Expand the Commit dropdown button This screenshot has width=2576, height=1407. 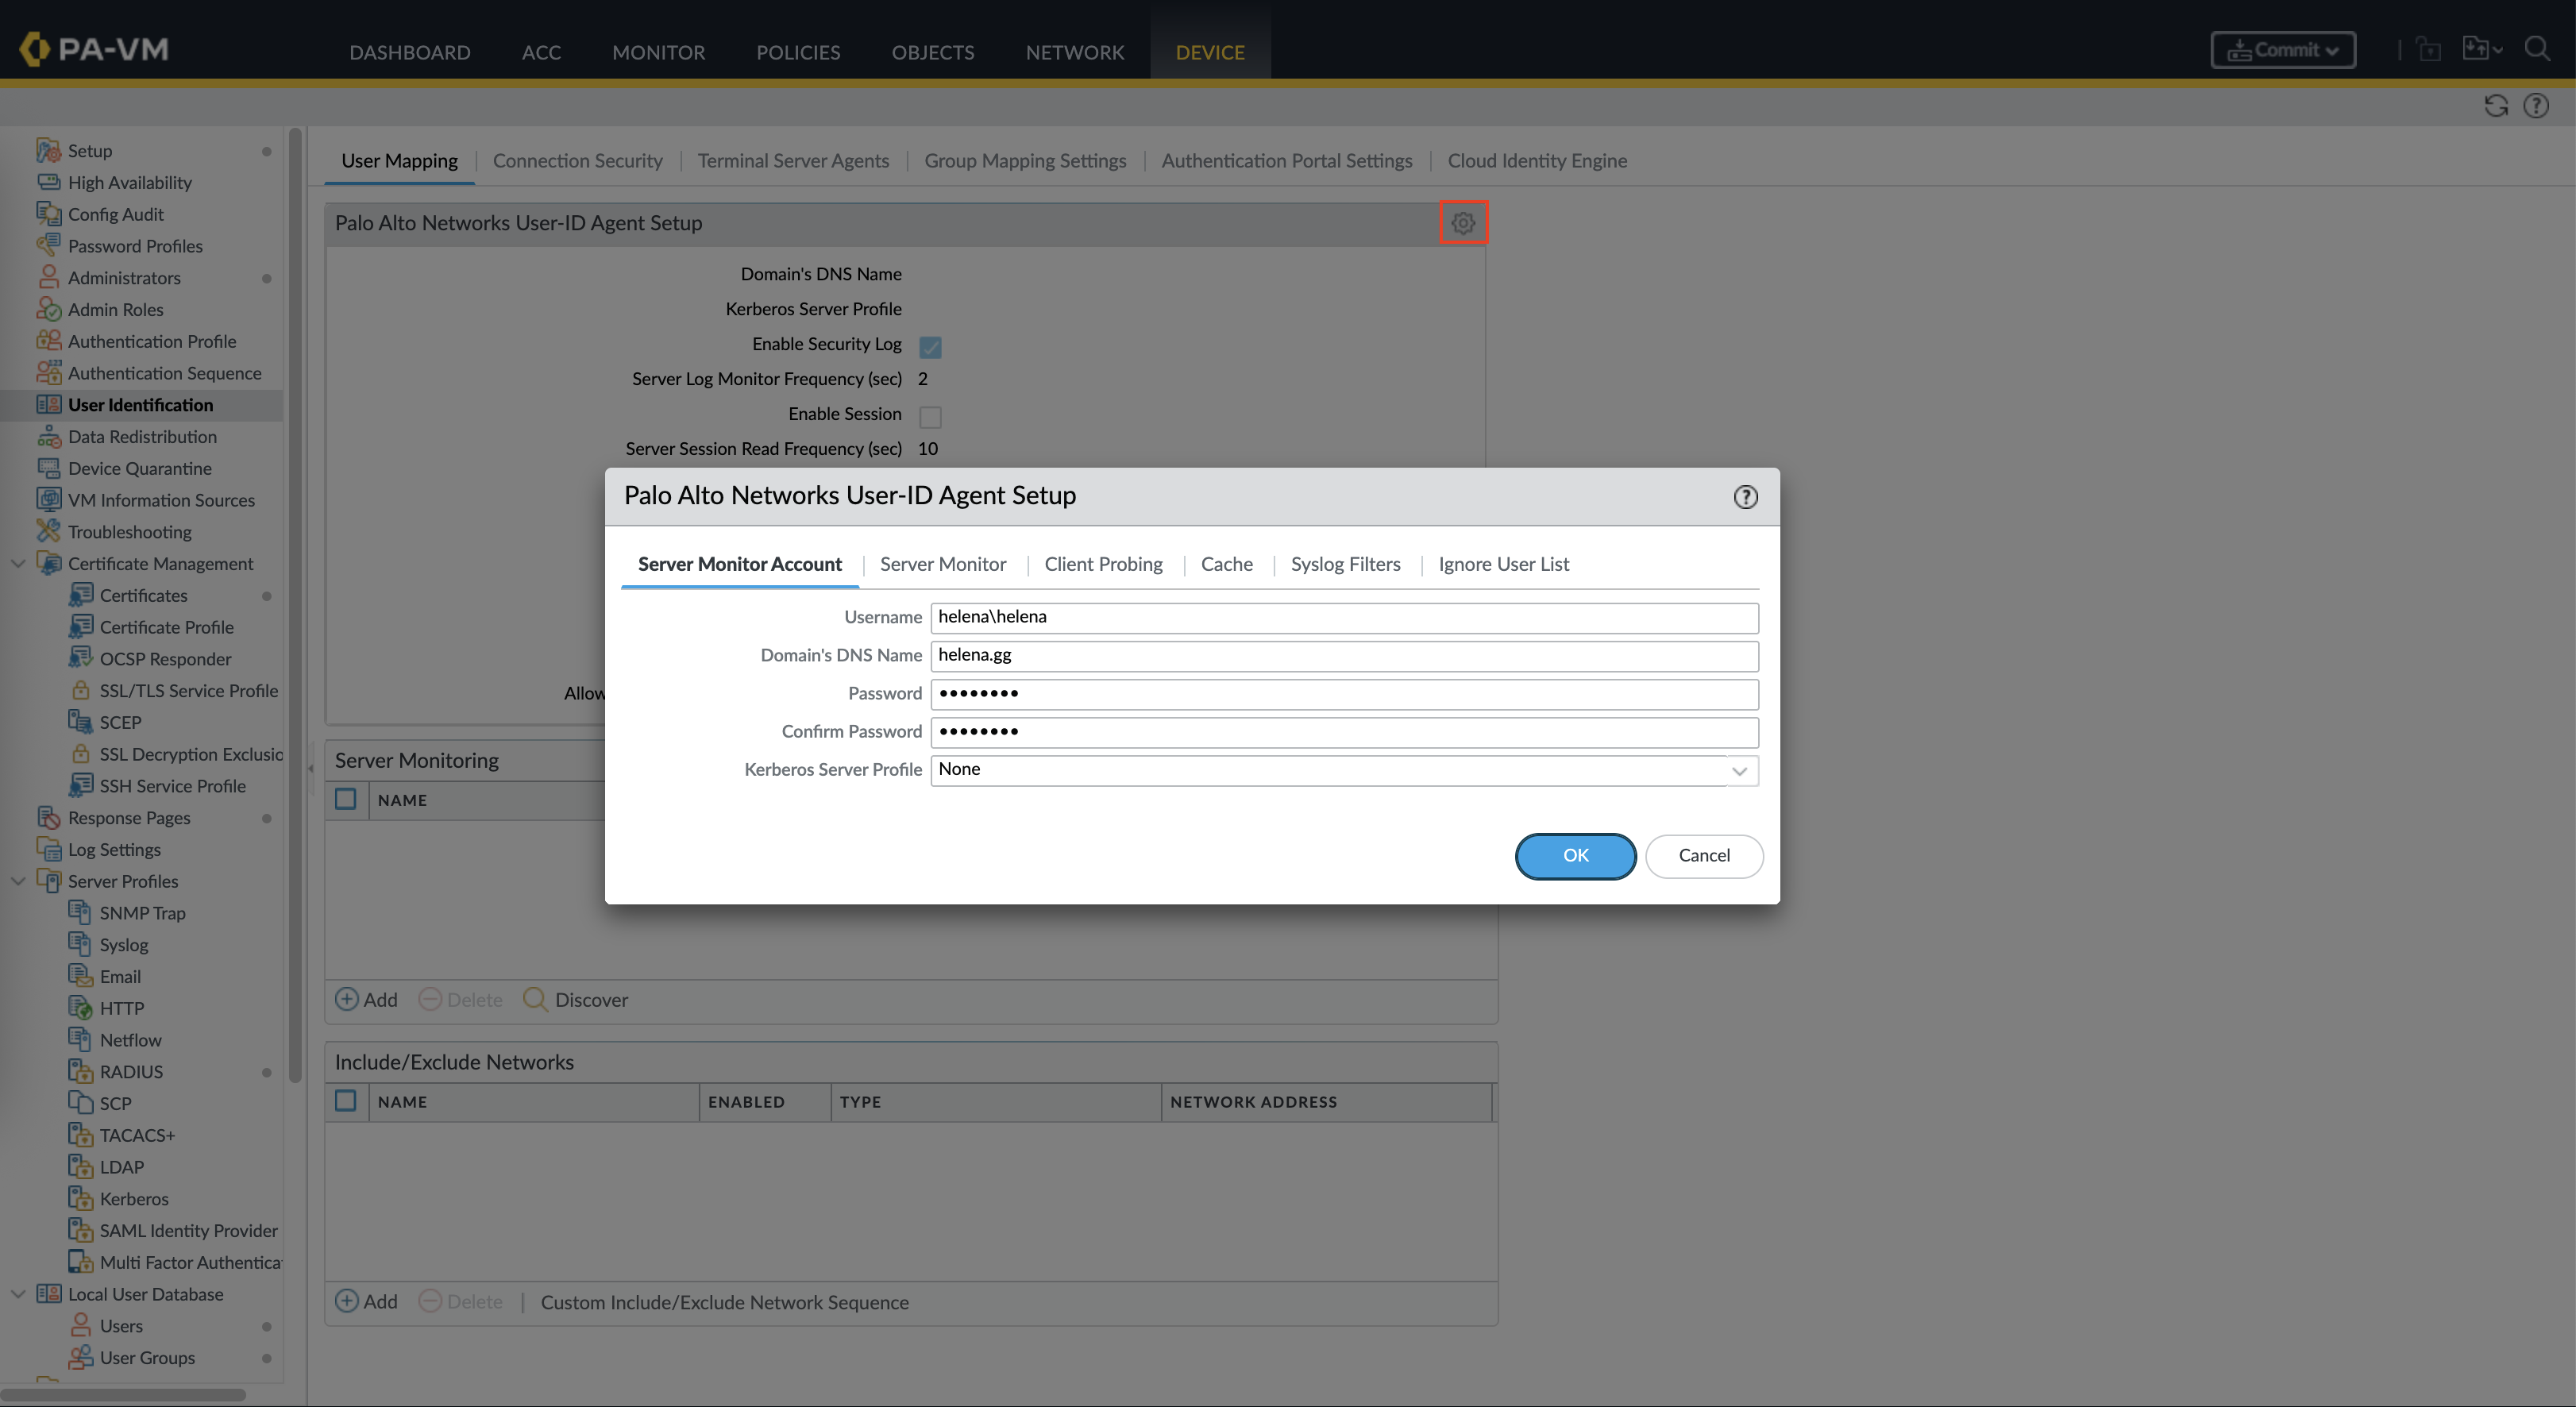point(2282,50)
